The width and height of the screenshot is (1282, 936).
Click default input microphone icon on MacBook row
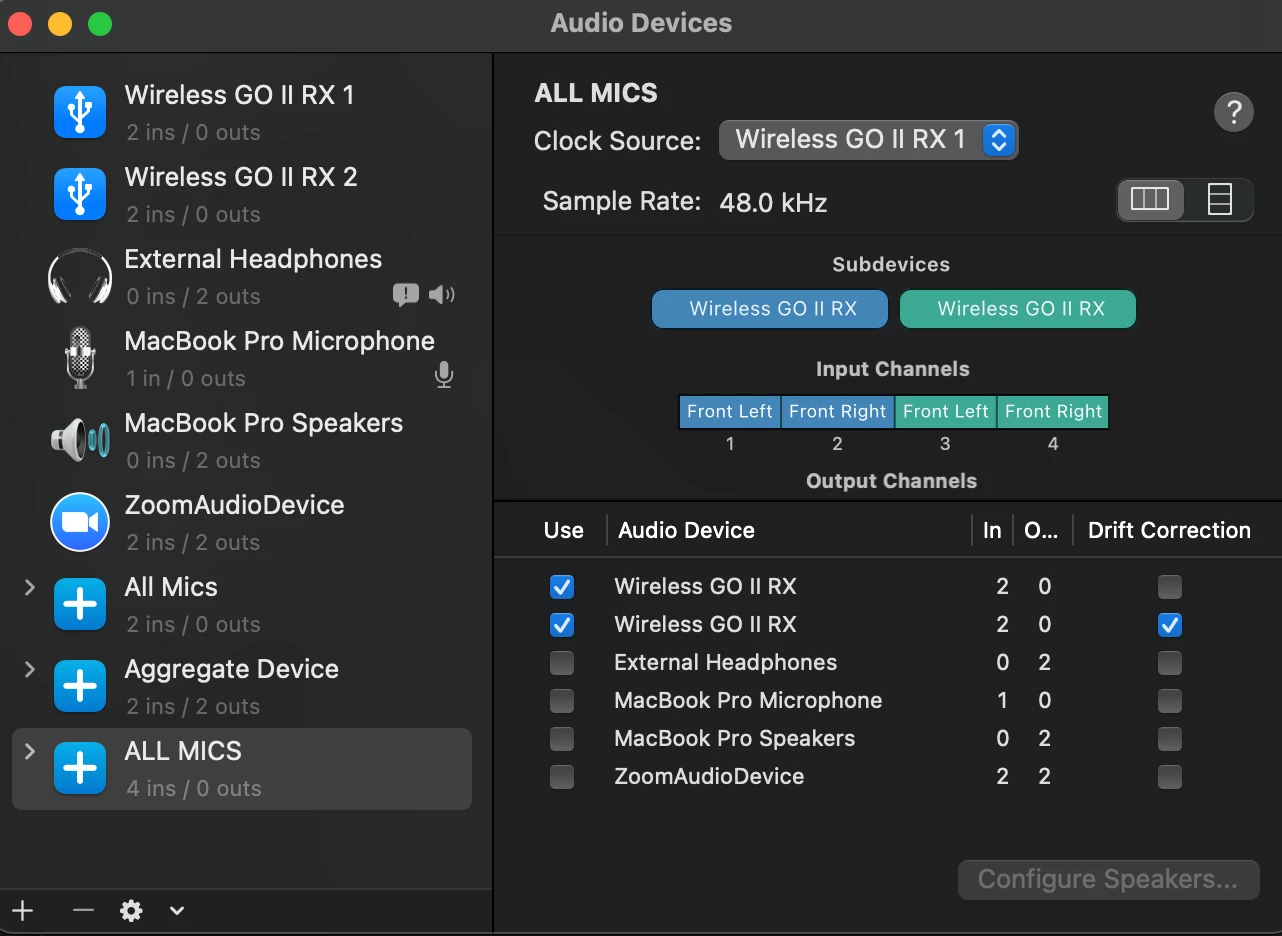click(444, 376)
